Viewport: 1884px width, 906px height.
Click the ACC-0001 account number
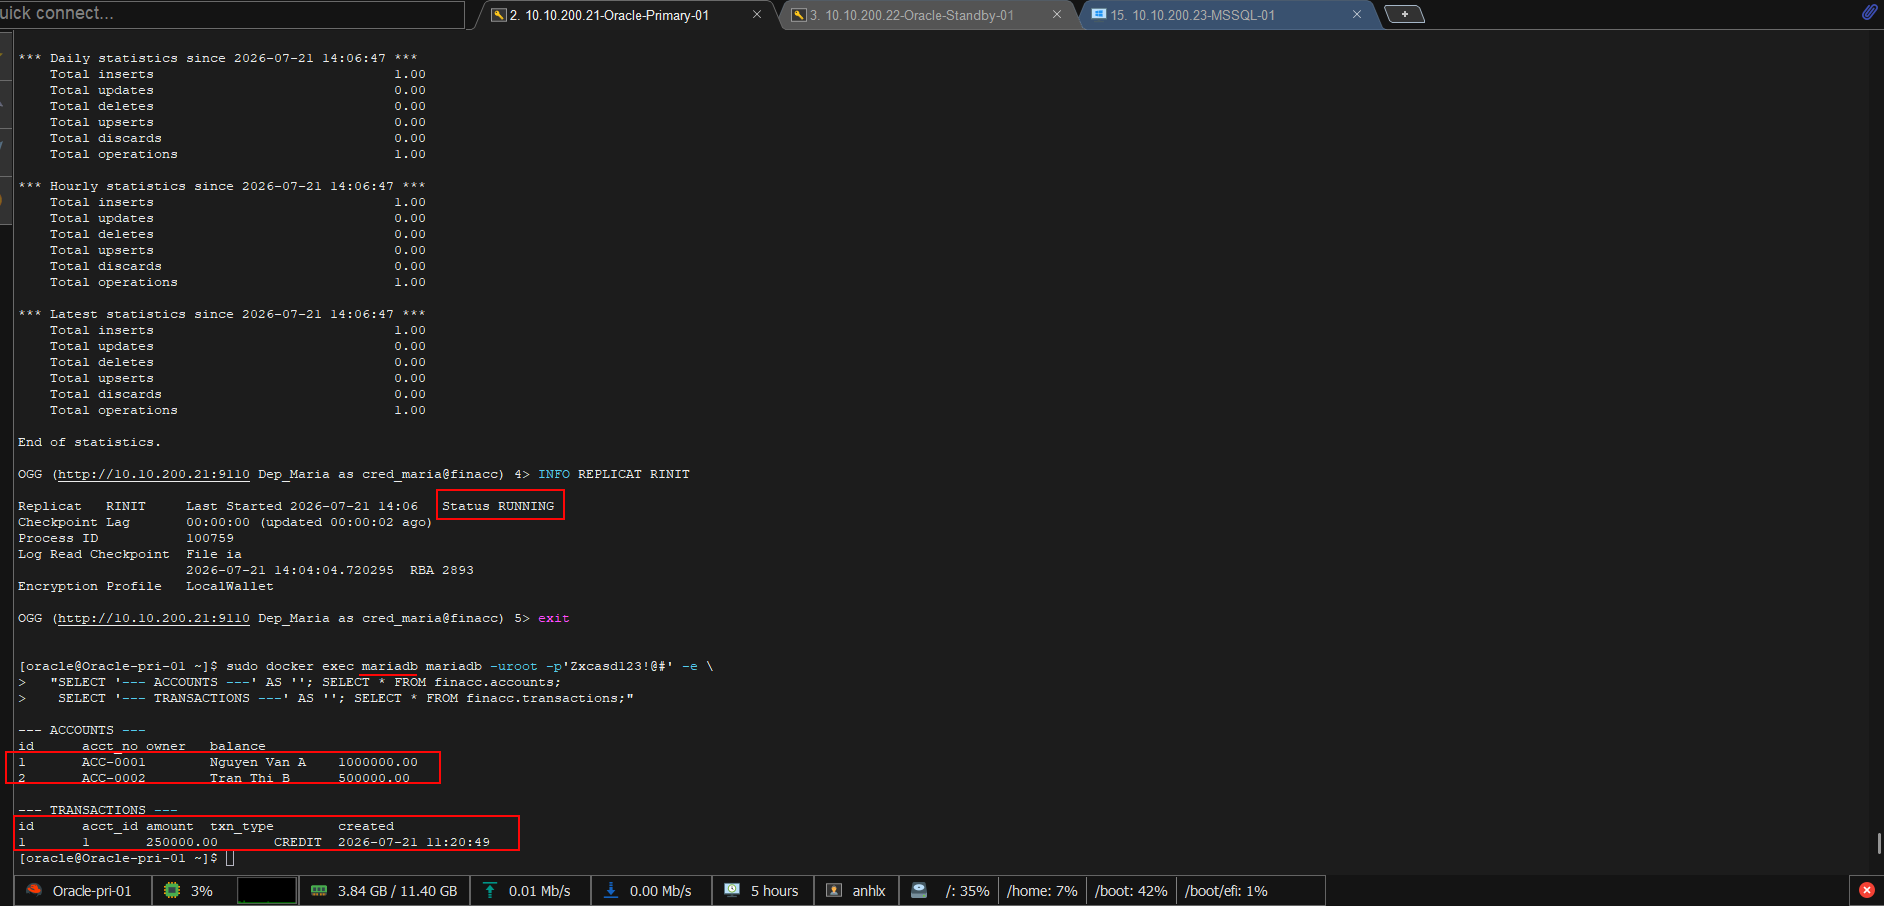click(x=114, y=762)
